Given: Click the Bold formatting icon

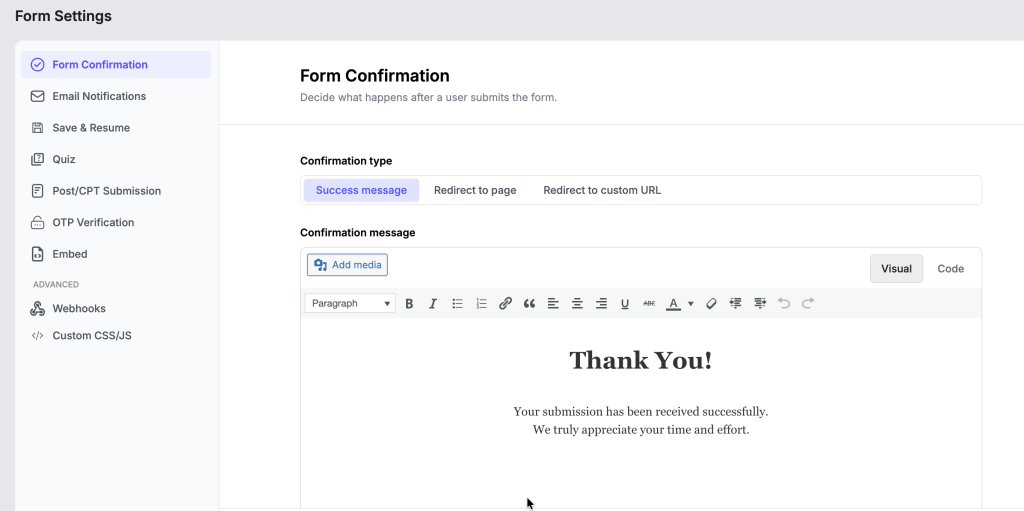Looking at the screenshot, I should [409, 303].
